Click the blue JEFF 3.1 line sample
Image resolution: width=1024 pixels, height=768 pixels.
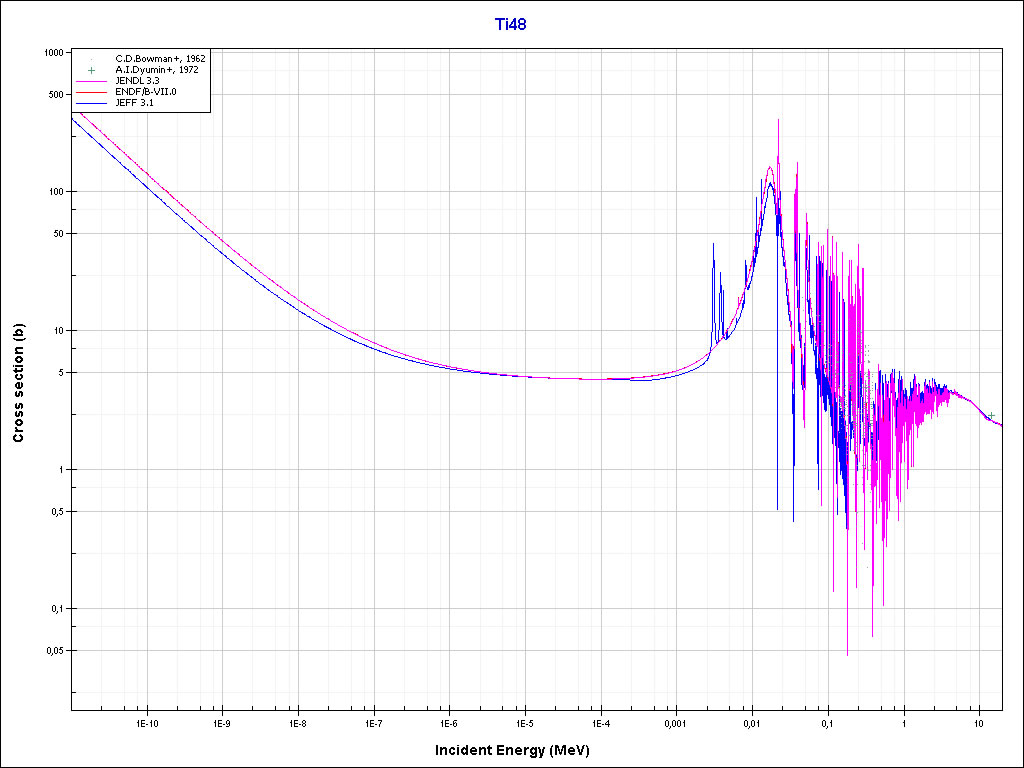coord(91,103)
